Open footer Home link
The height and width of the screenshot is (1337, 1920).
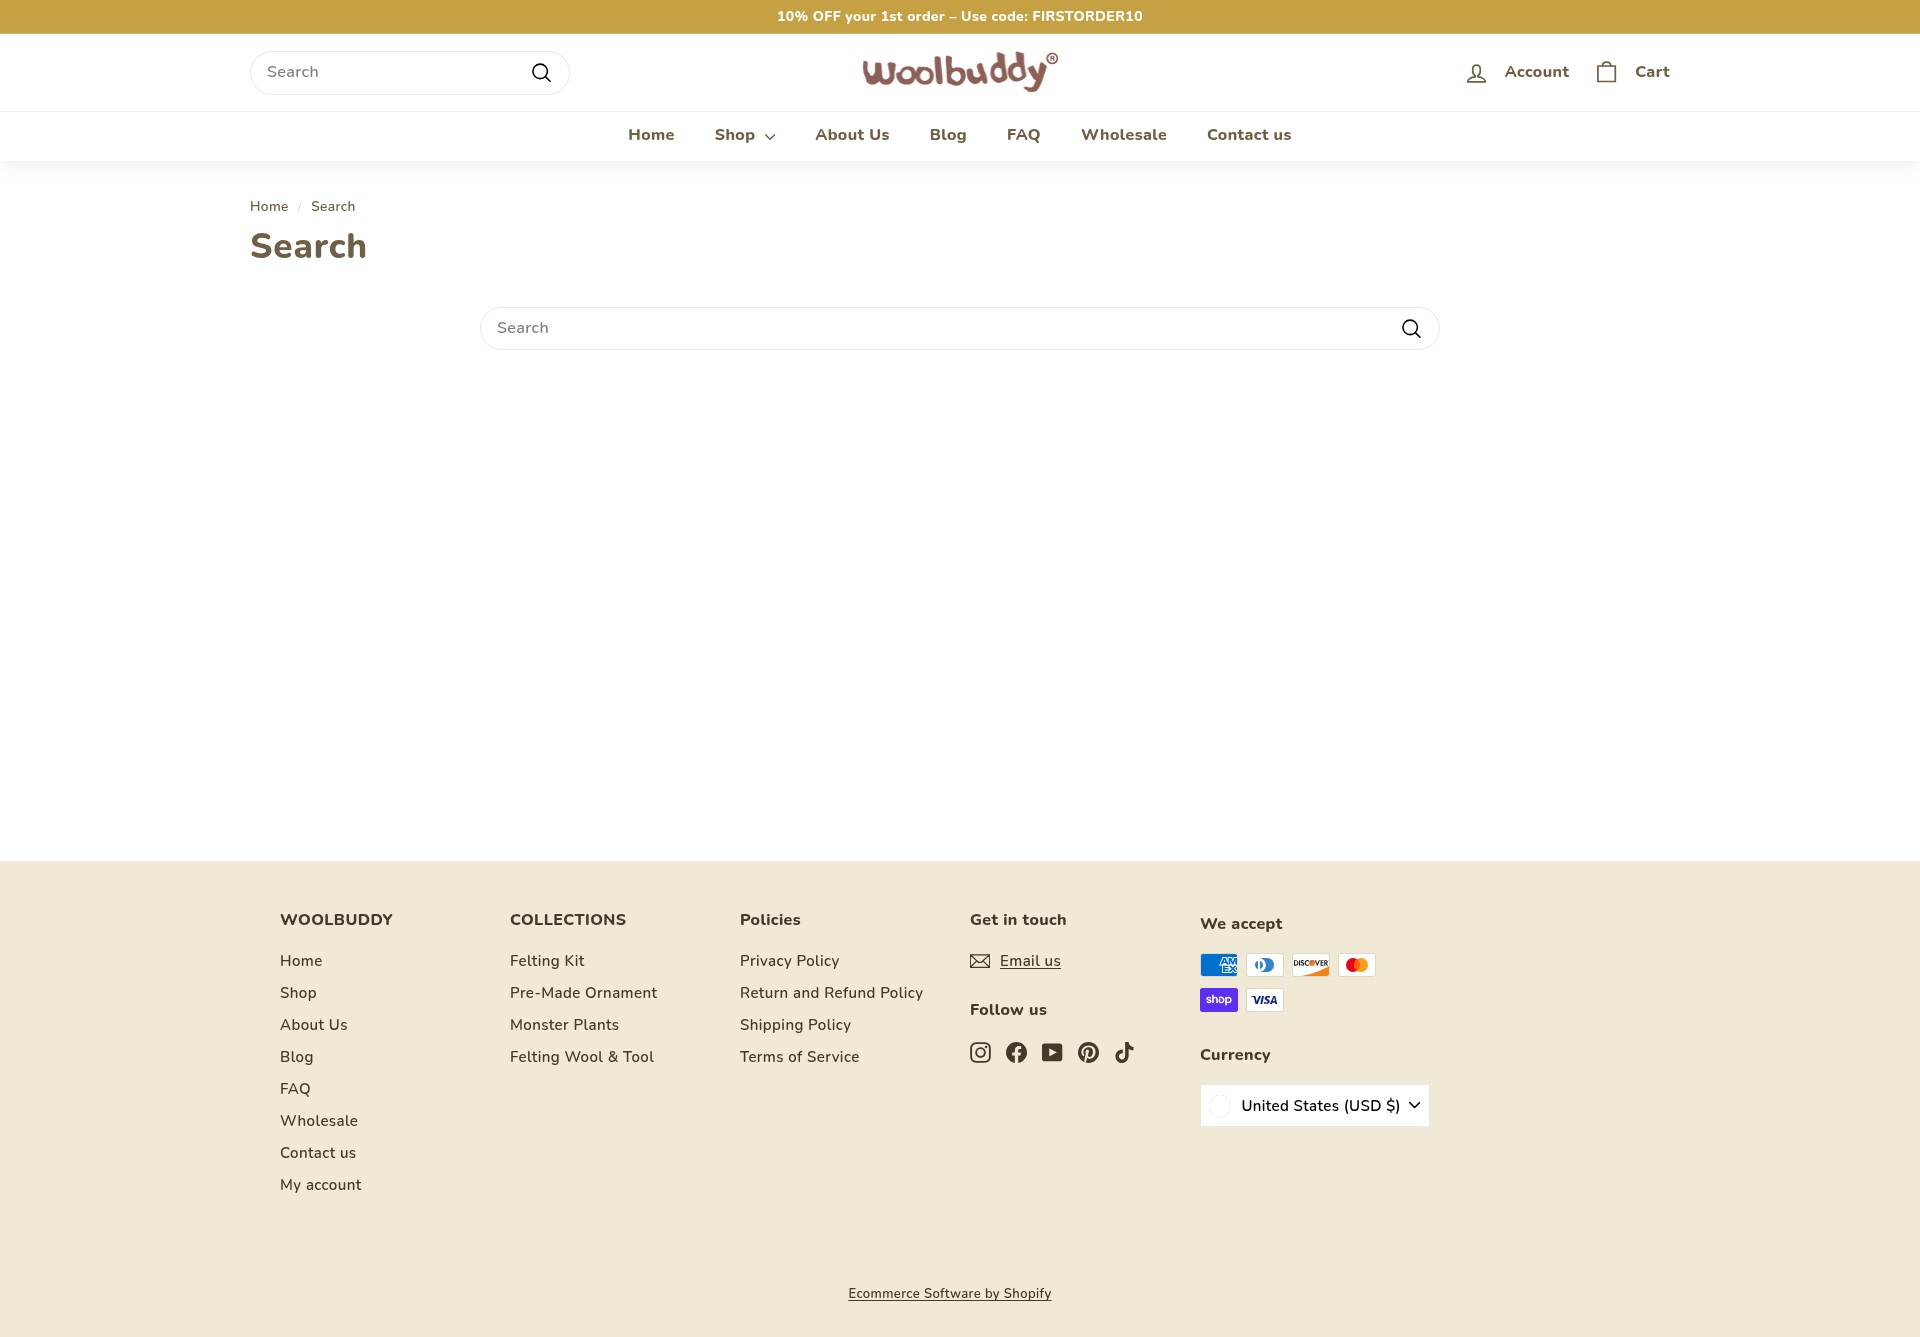pyautogui.click(x=301, y=961)
